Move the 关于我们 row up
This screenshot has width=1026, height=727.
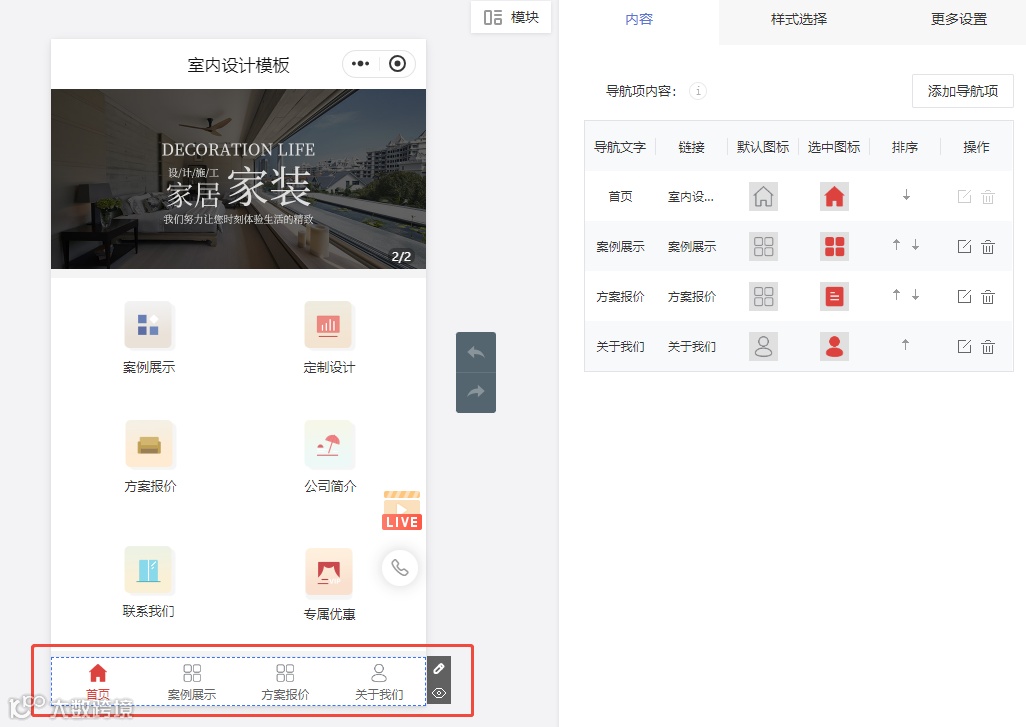[906, 344]
